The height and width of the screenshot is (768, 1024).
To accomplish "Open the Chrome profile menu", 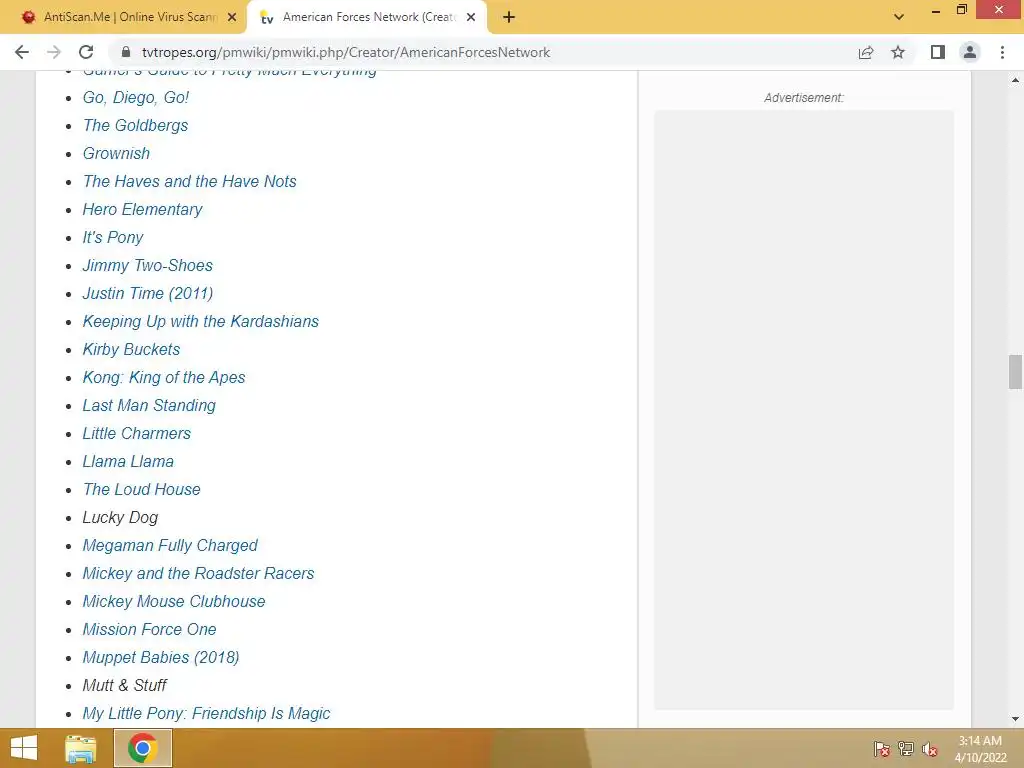I will (x=970, y=52).
